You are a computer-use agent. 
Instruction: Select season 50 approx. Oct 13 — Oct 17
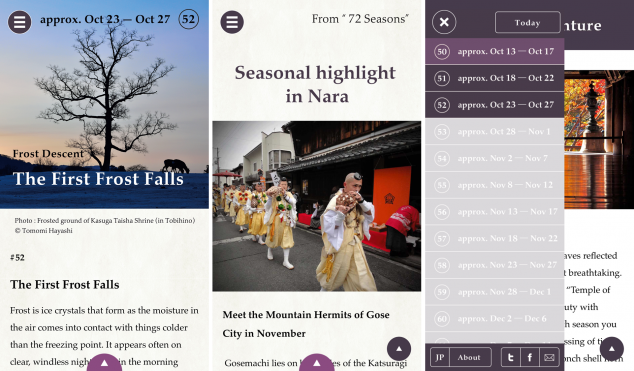point(495,51)
